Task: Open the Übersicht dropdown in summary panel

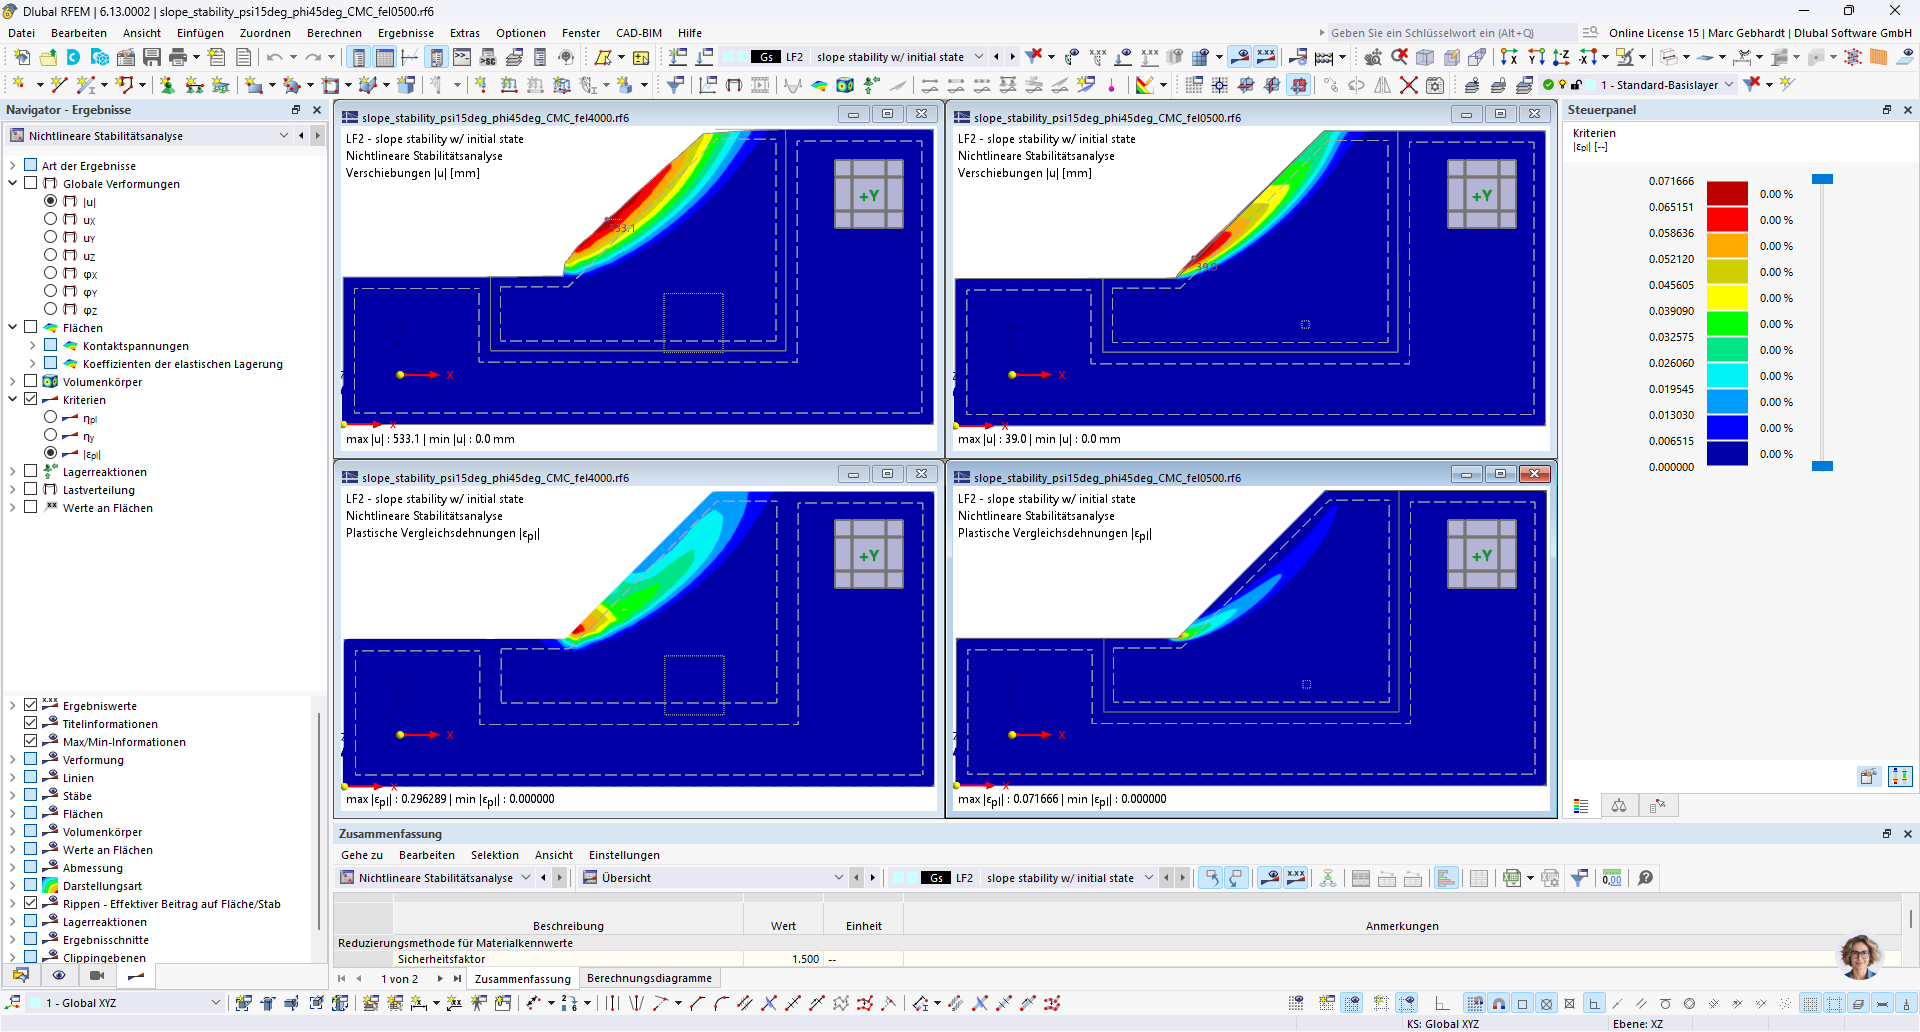Action: coord(839,878)
